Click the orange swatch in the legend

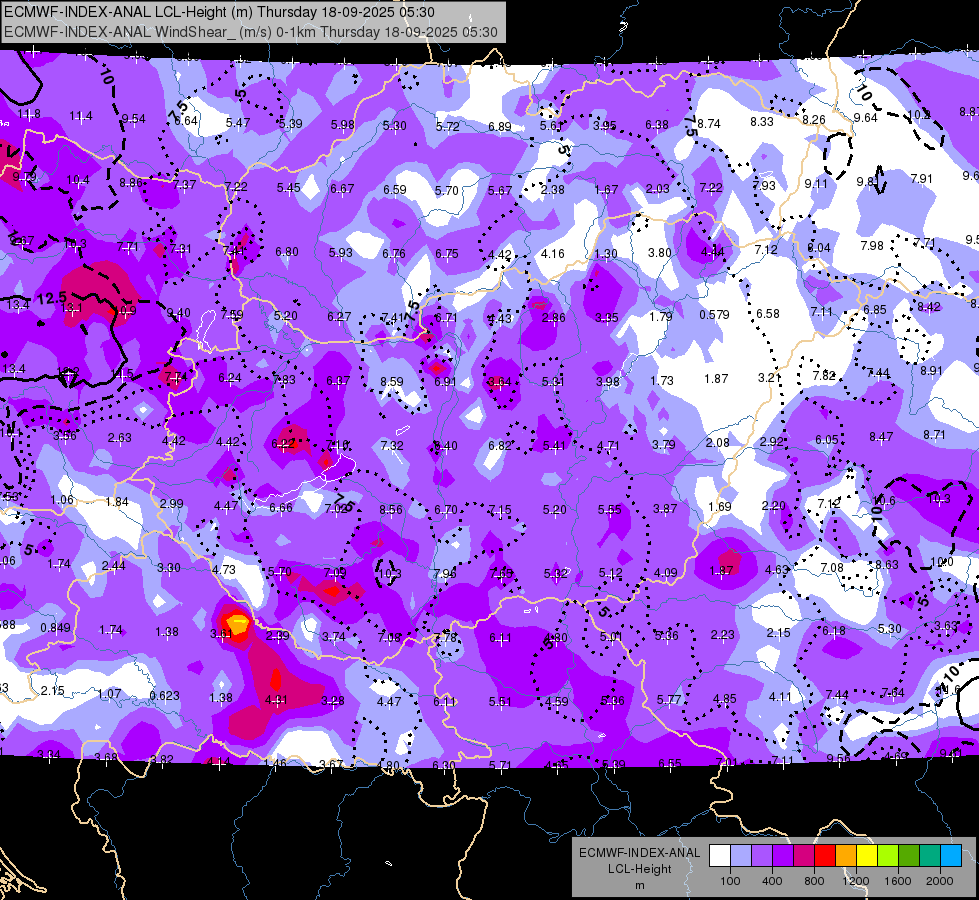(x=846, y=855)
